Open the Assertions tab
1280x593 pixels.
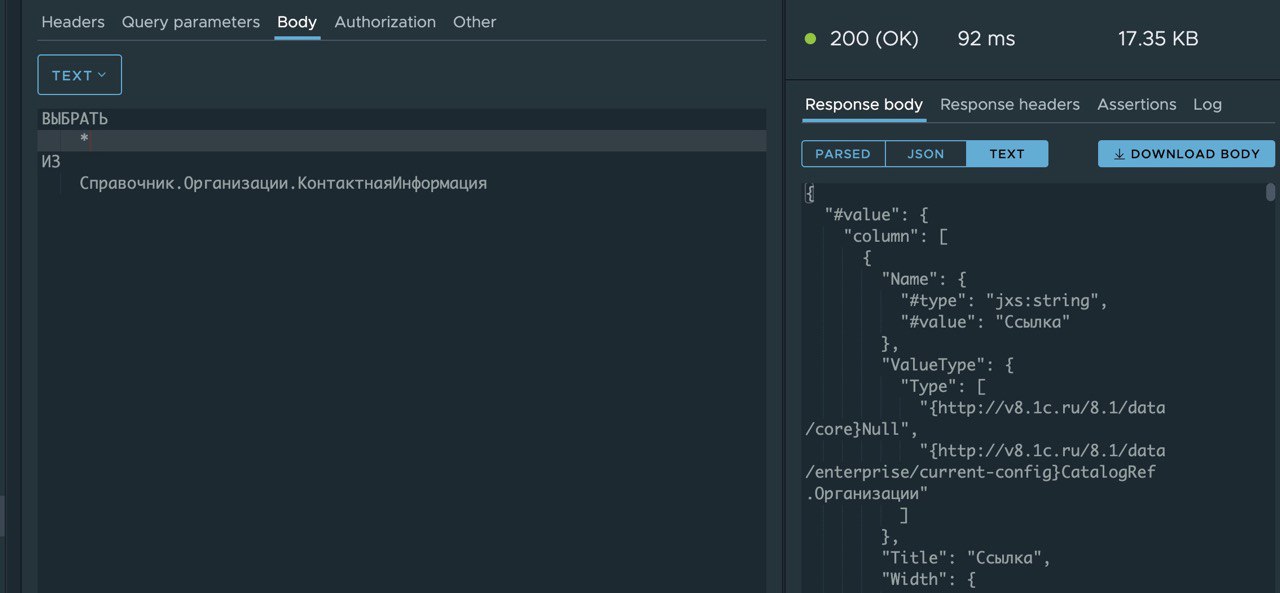click(x=1137, y=104)
